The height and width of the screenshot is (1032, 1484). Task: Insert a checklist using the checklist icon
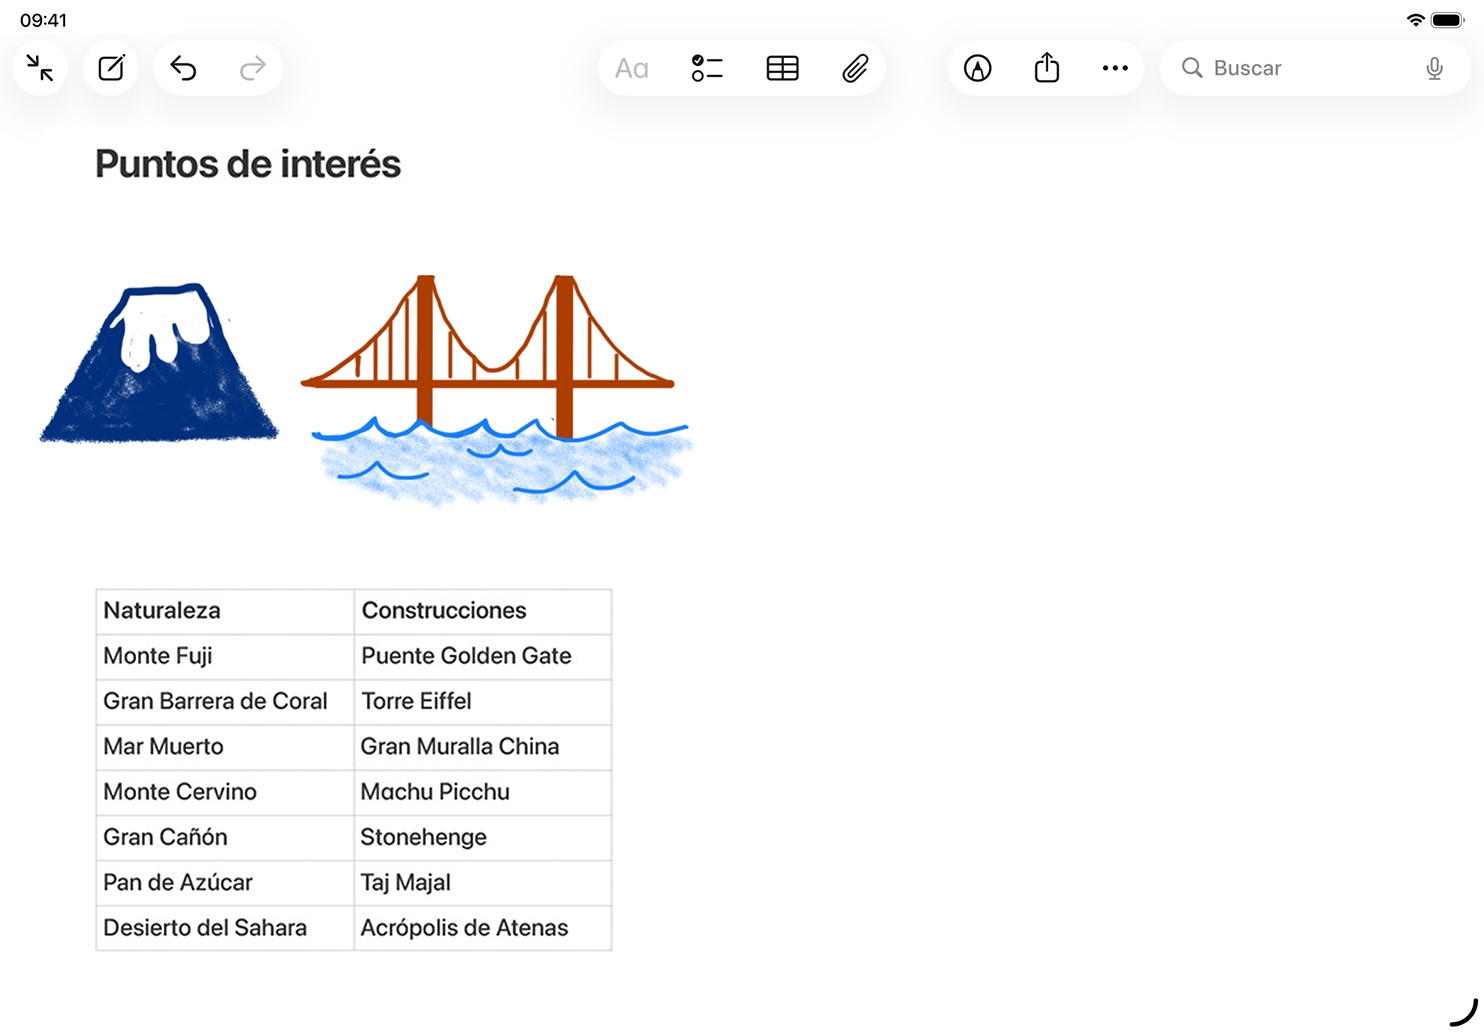707,68
